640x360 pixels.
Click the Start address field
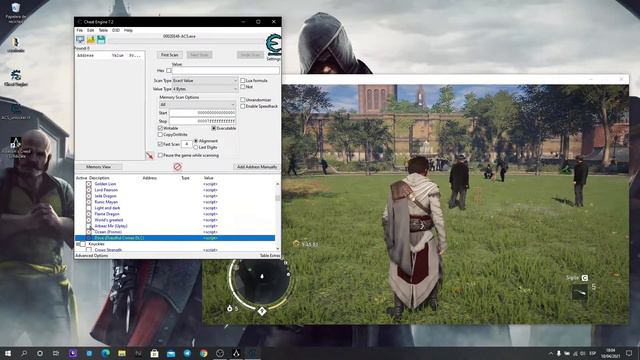[x=203, y=113]
